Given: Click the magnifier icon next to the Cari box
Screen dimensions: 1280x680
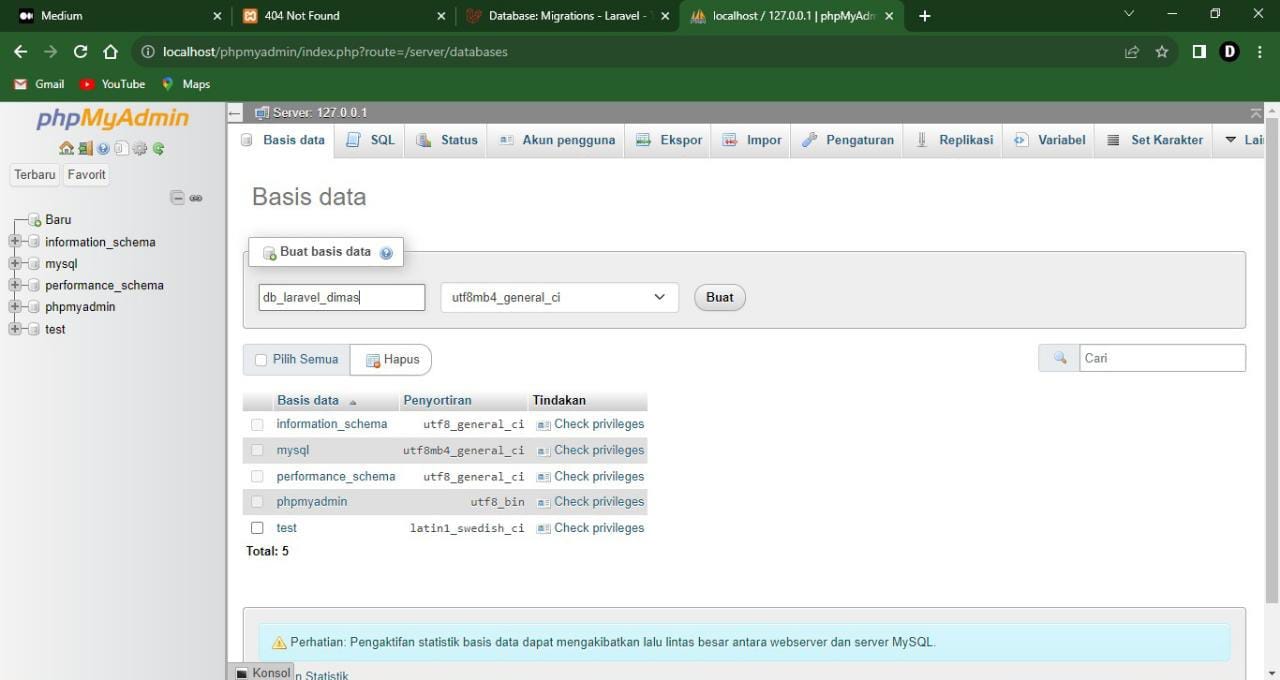Looking at the screenshot, I should point(1059,357).
